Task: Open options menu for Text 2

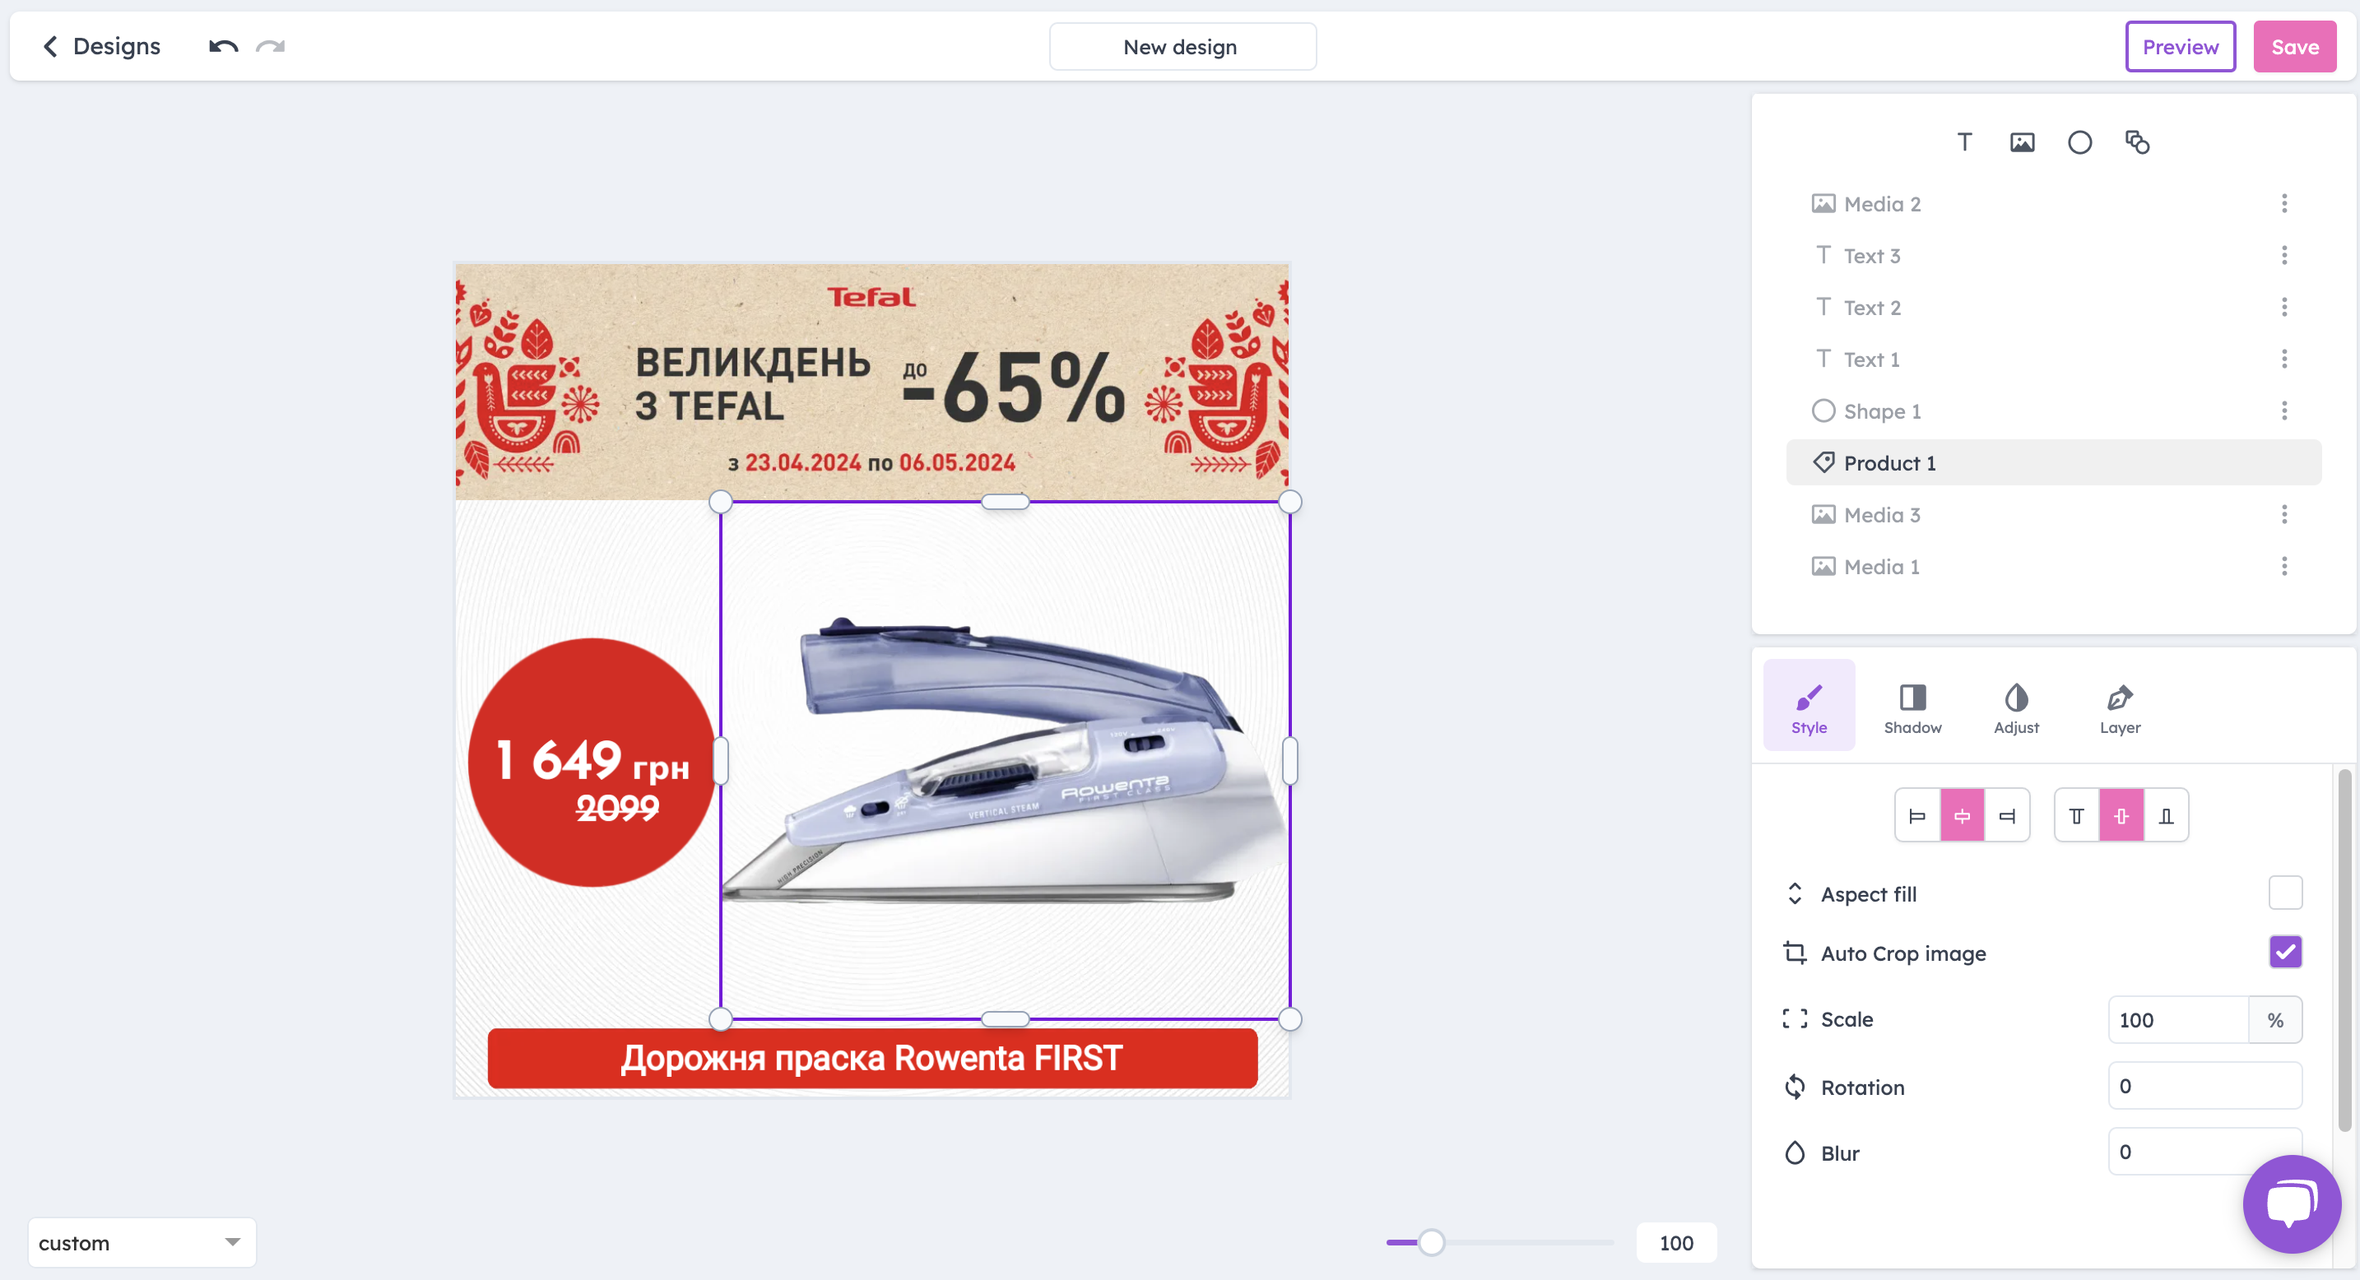Action: [2284, 308]
